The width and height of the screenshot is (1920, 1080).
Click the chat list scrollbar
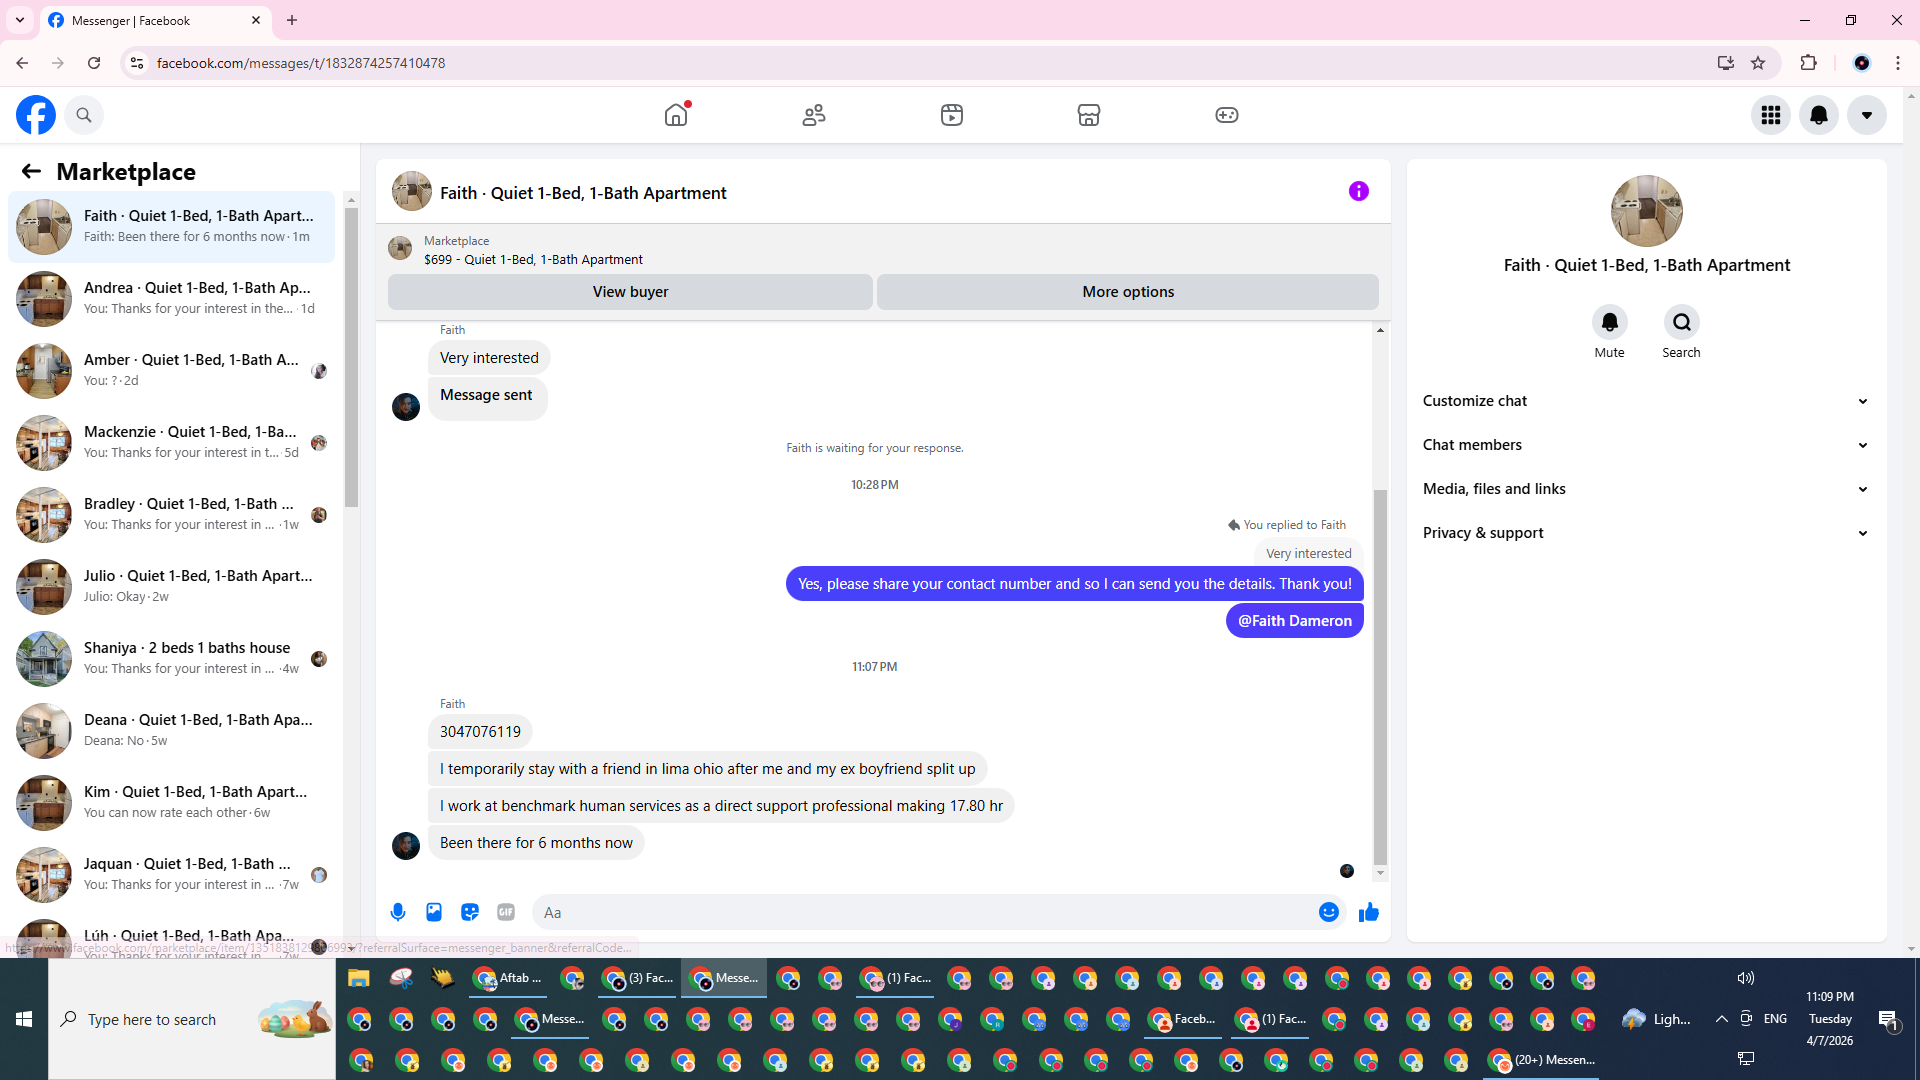click(351, 357)
